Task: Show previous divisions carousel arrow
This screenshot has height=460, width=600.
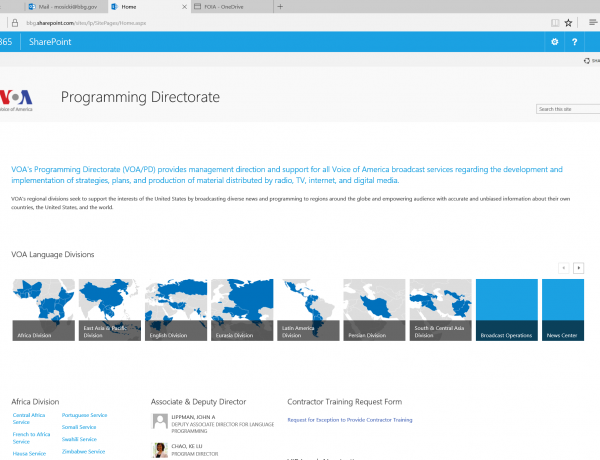Action: [564, 268]
